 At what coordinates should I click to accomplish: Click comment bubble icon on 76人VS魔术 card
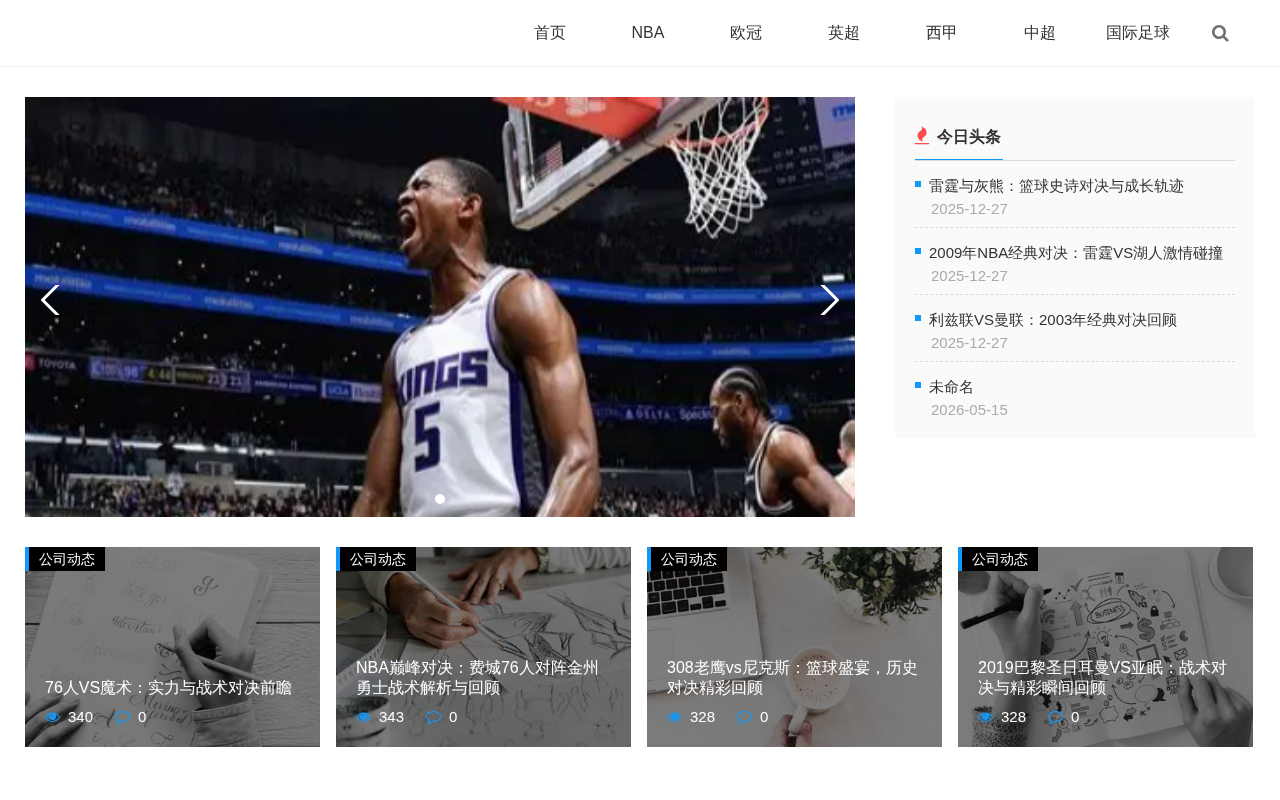click(122, 717)
